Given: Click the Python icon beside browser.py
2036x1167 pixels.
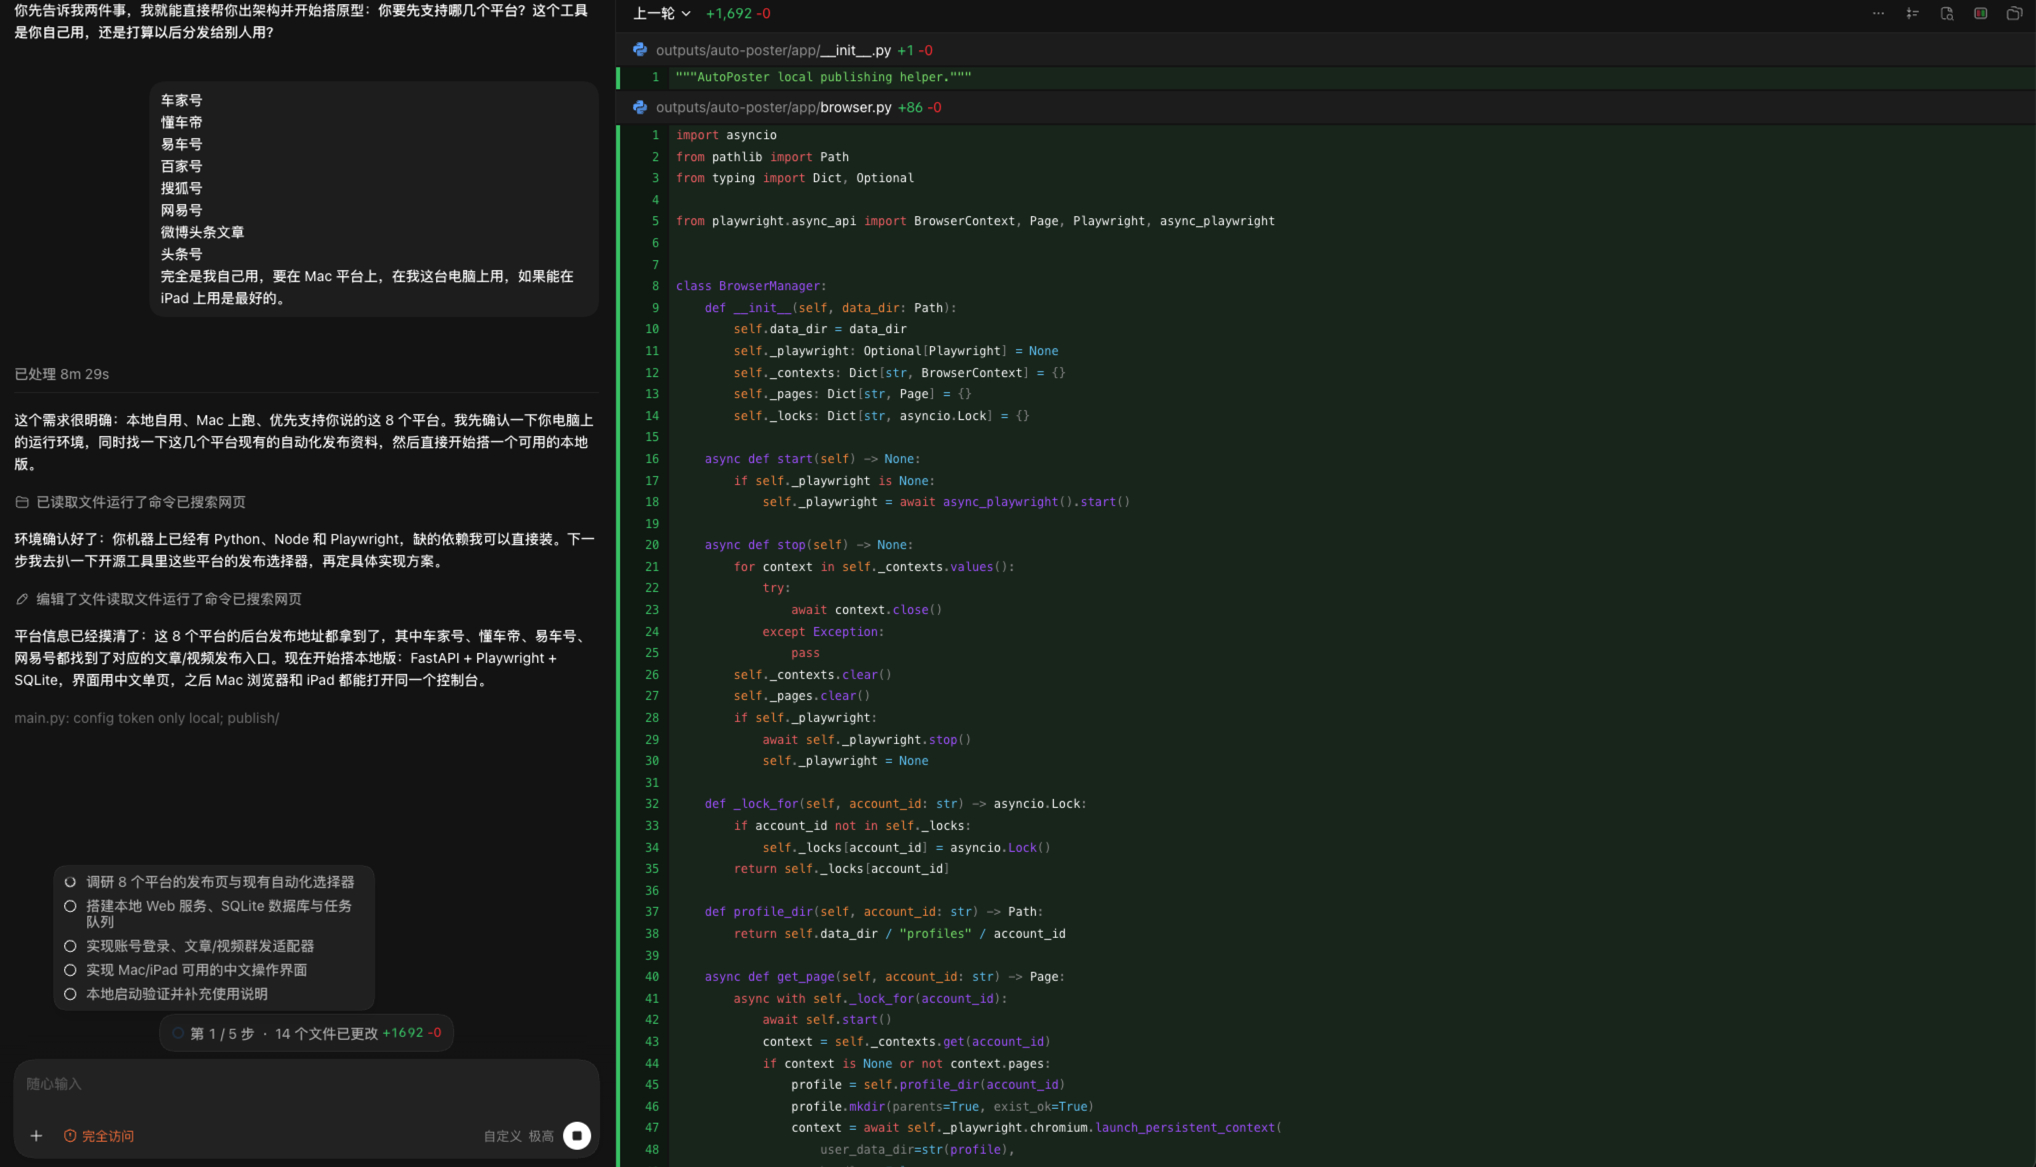Looking at the screenshot, I should (x=640, y=107).
